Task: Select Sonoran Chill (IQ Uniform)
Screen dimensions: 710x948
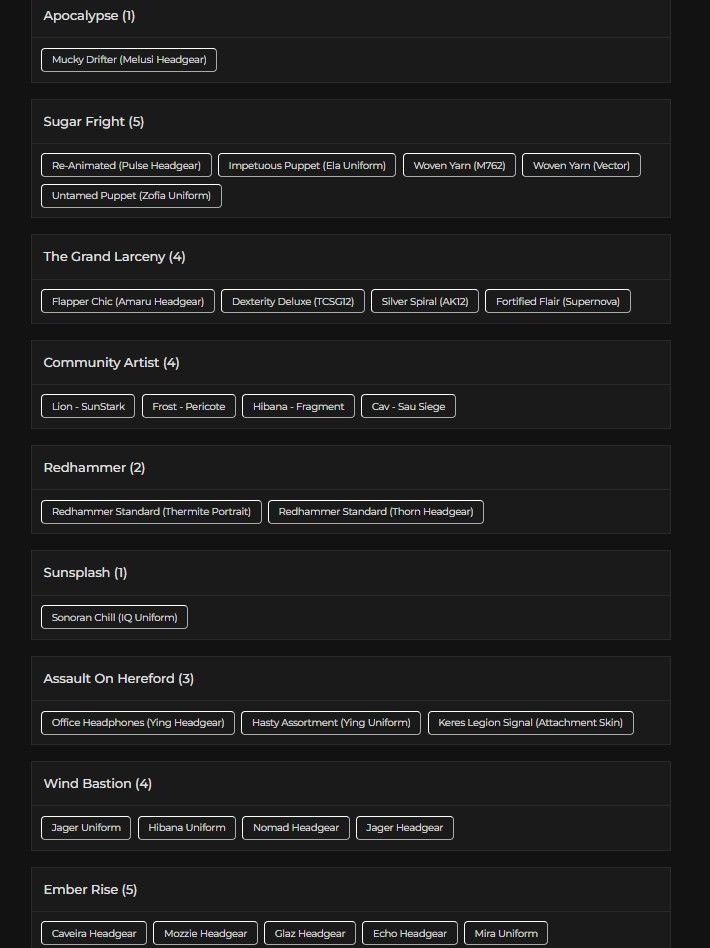Action: click(114, 617)
